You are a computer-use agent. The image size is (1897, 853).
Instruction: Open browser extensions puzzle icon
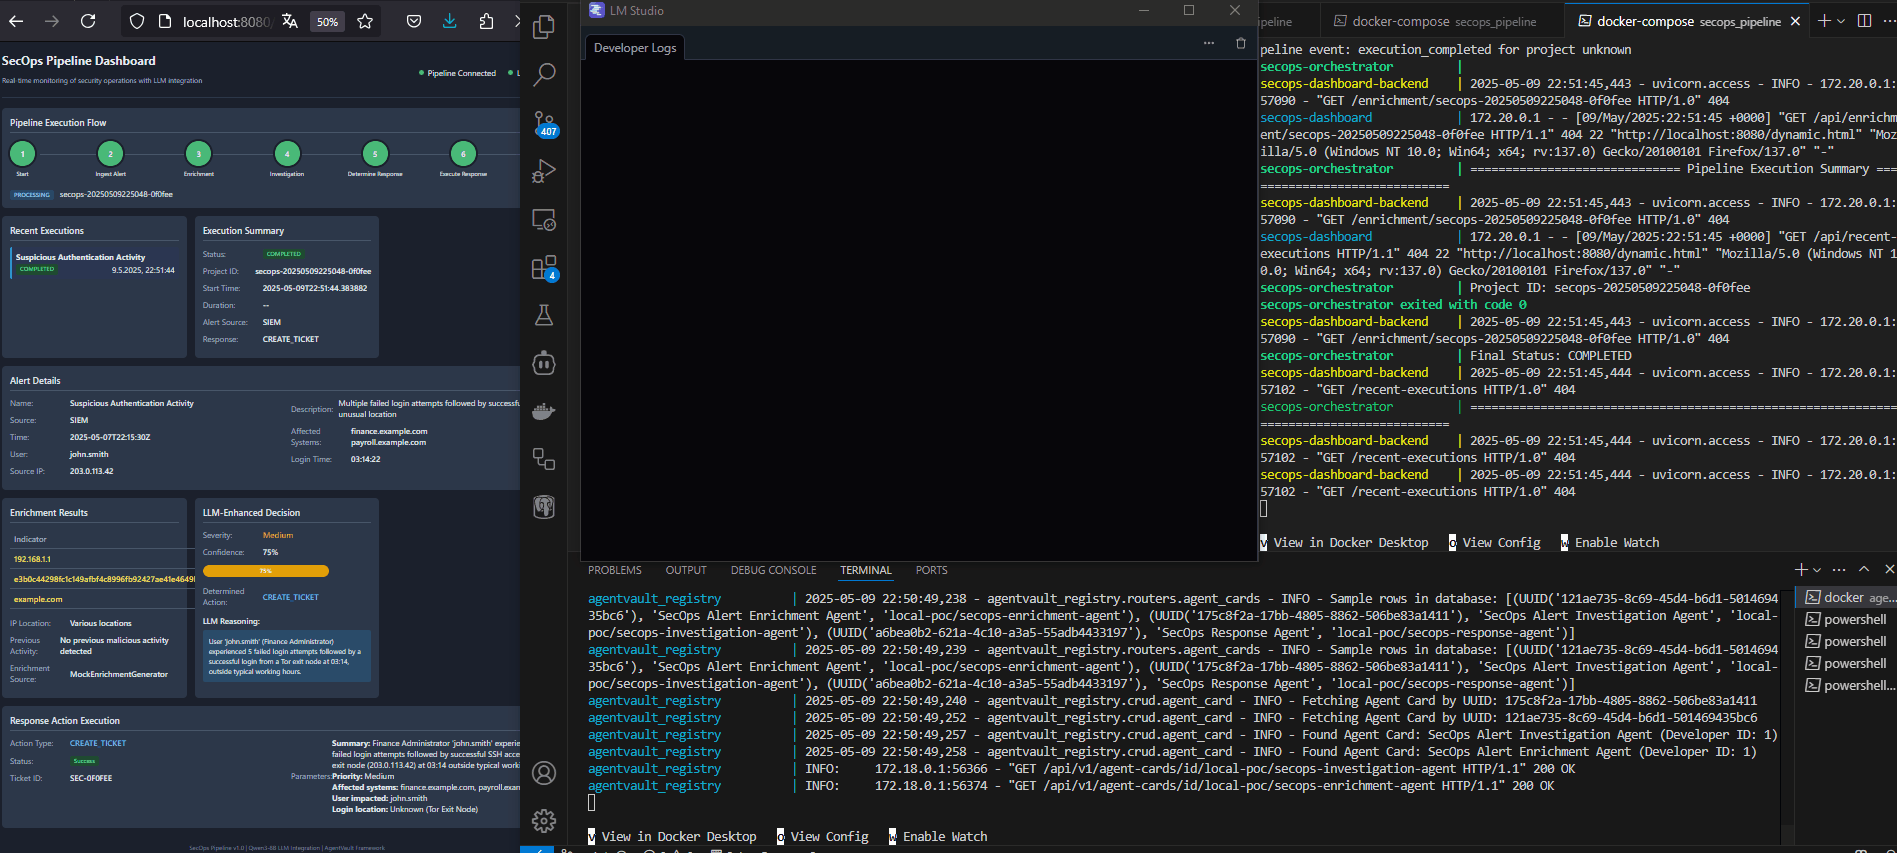click(487, 21)
